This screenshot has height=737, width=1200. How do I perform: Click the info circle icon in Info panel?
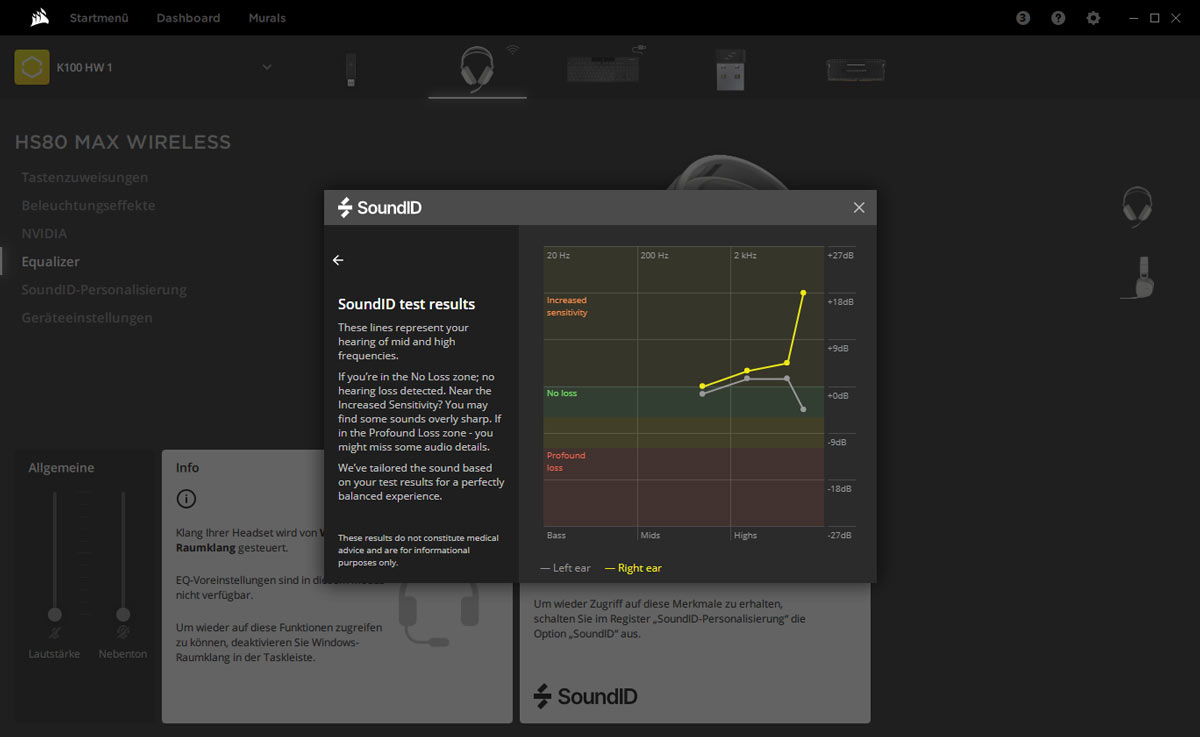186,499
